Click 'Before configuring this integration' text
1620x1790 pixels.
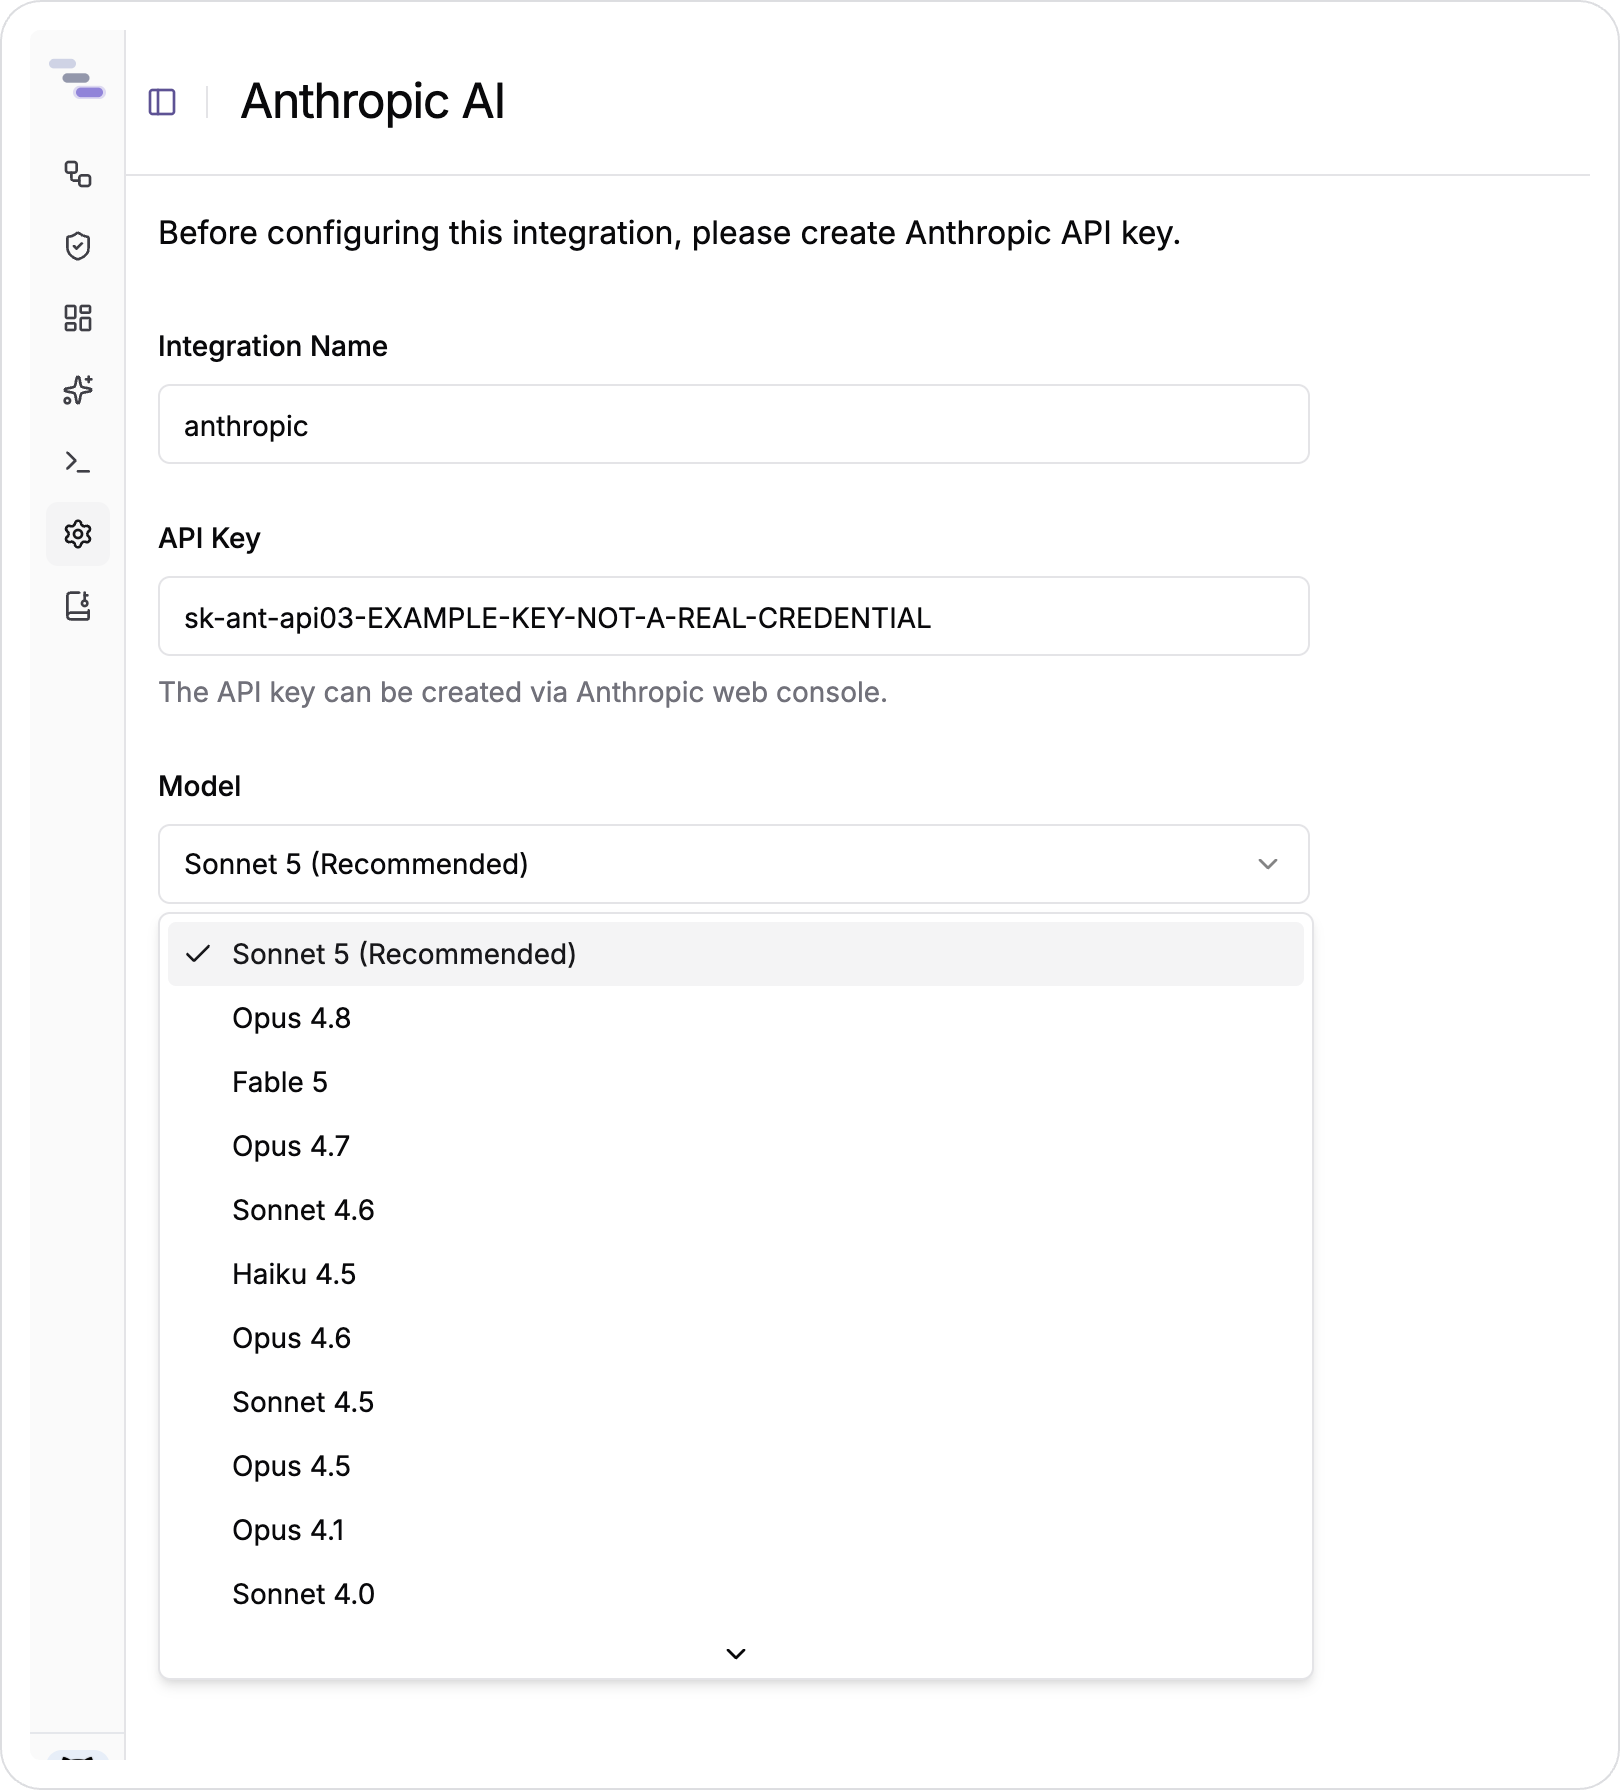click(x=670, y=233)
